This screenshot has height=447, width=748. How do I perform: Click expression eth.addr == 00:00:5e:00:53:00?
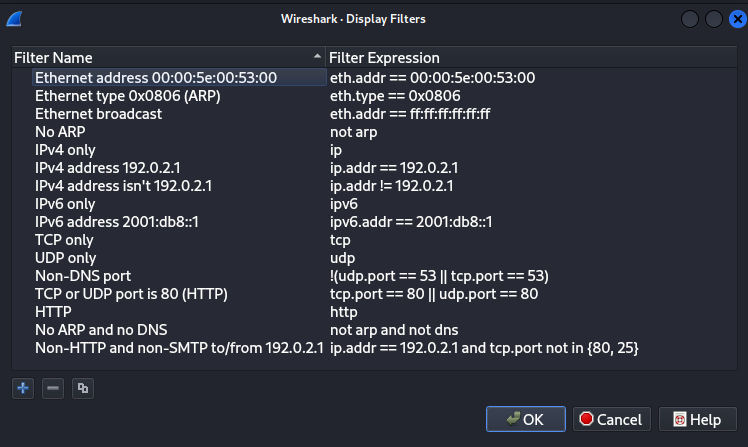coord(433,77)
